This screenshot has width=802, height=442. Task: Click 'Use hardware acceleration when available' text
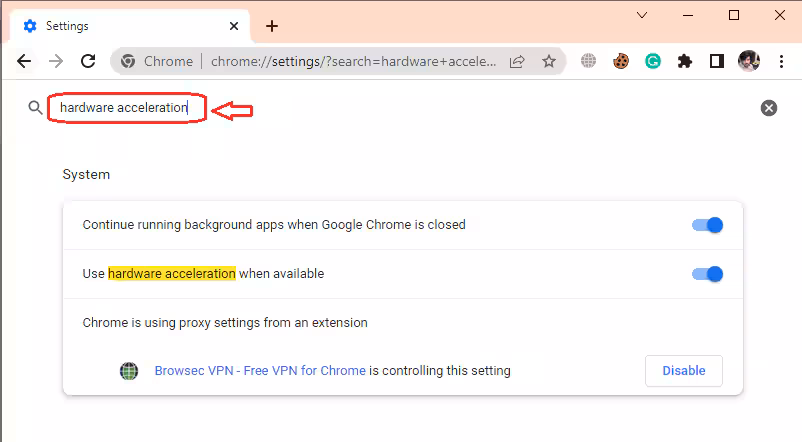203,274
